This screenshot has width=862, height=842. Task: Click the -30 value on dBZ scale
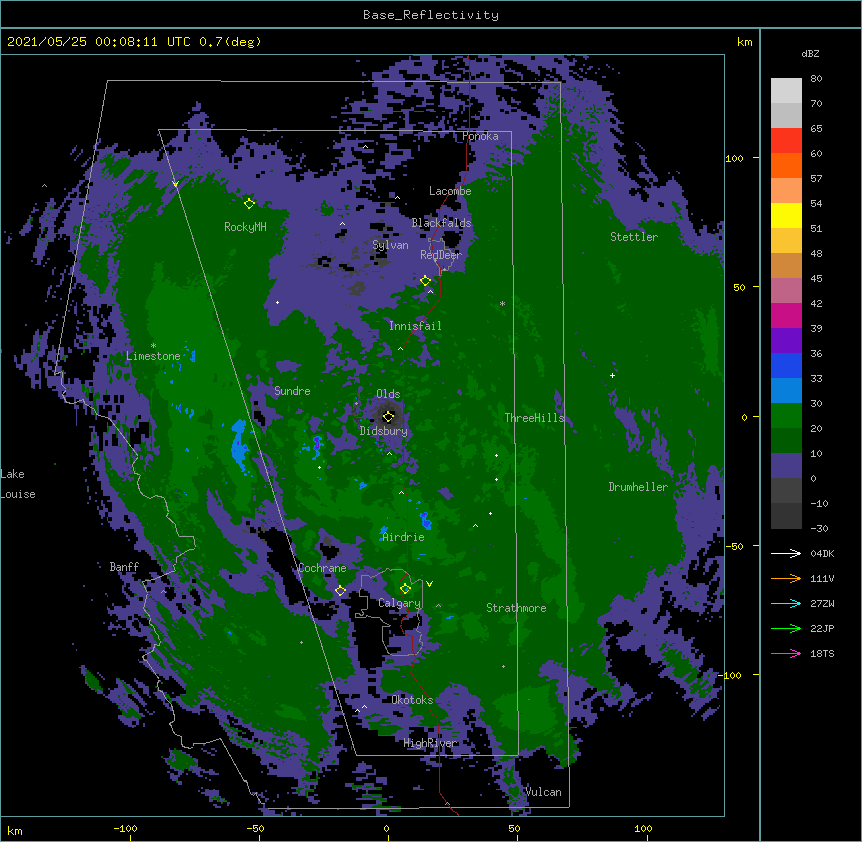[x=819, y=529]
